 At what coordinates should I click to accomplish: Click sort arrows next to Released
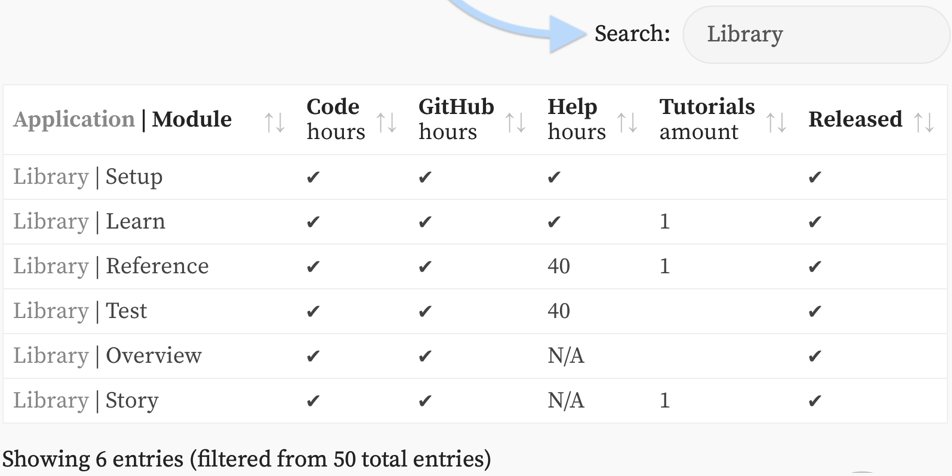[x=924, y=122]
